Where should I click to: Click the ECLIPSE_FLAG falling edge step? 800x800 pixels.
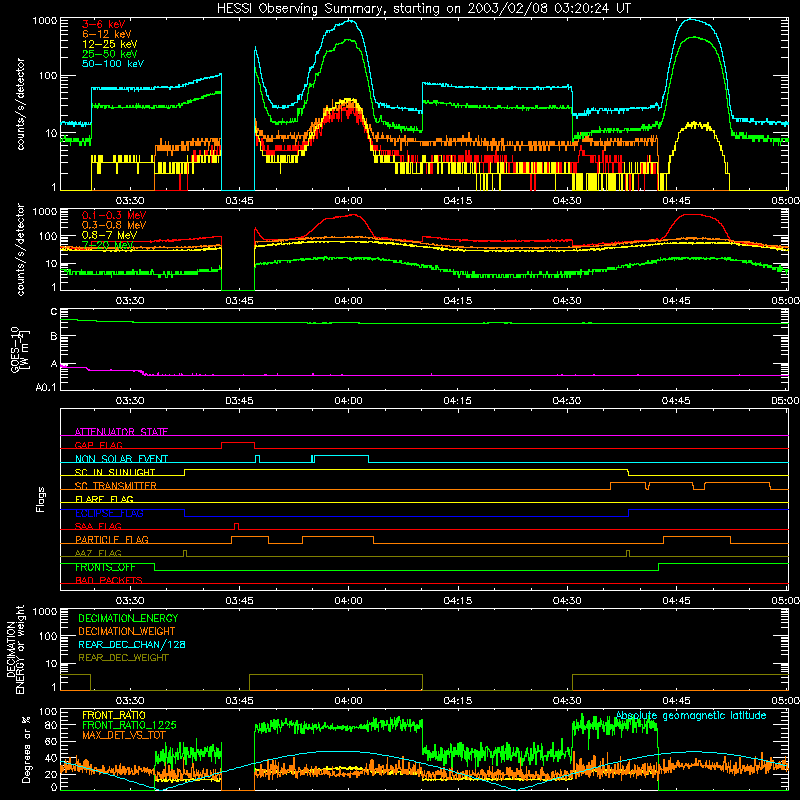click(185, 513)
